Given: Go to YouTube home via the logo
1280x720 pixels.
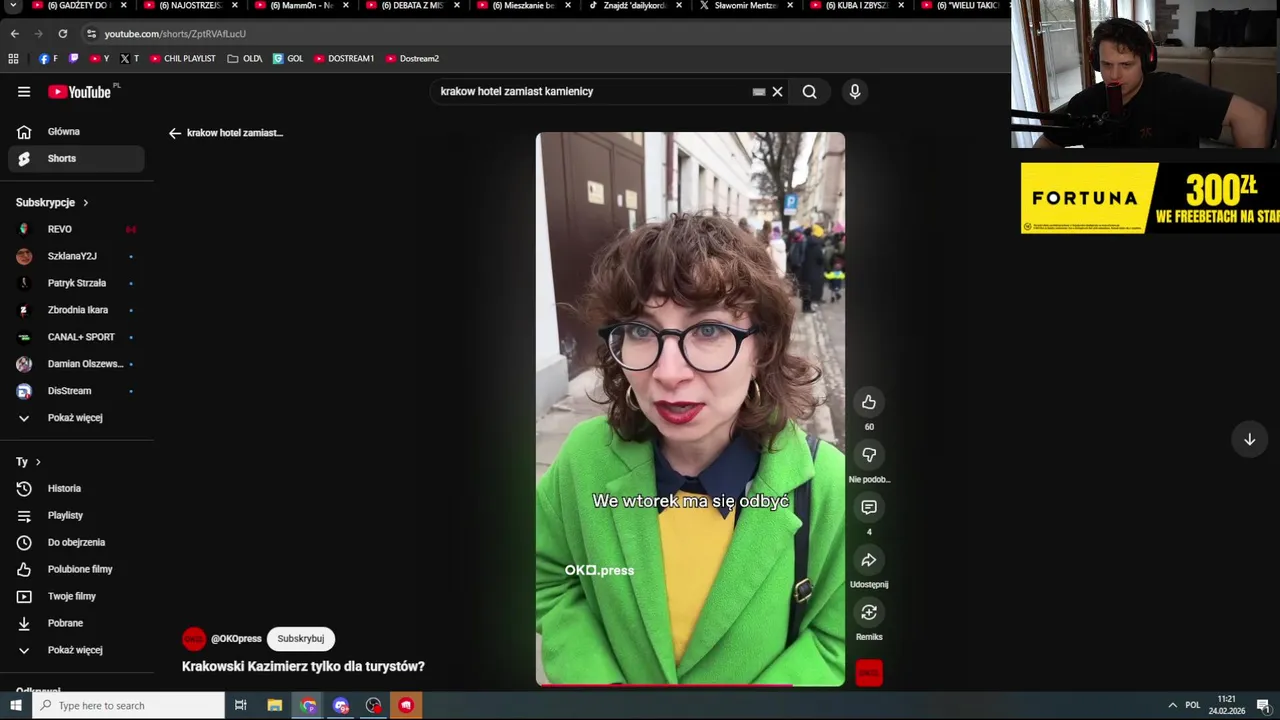Looking at the screenshot, I should (79, 92).
